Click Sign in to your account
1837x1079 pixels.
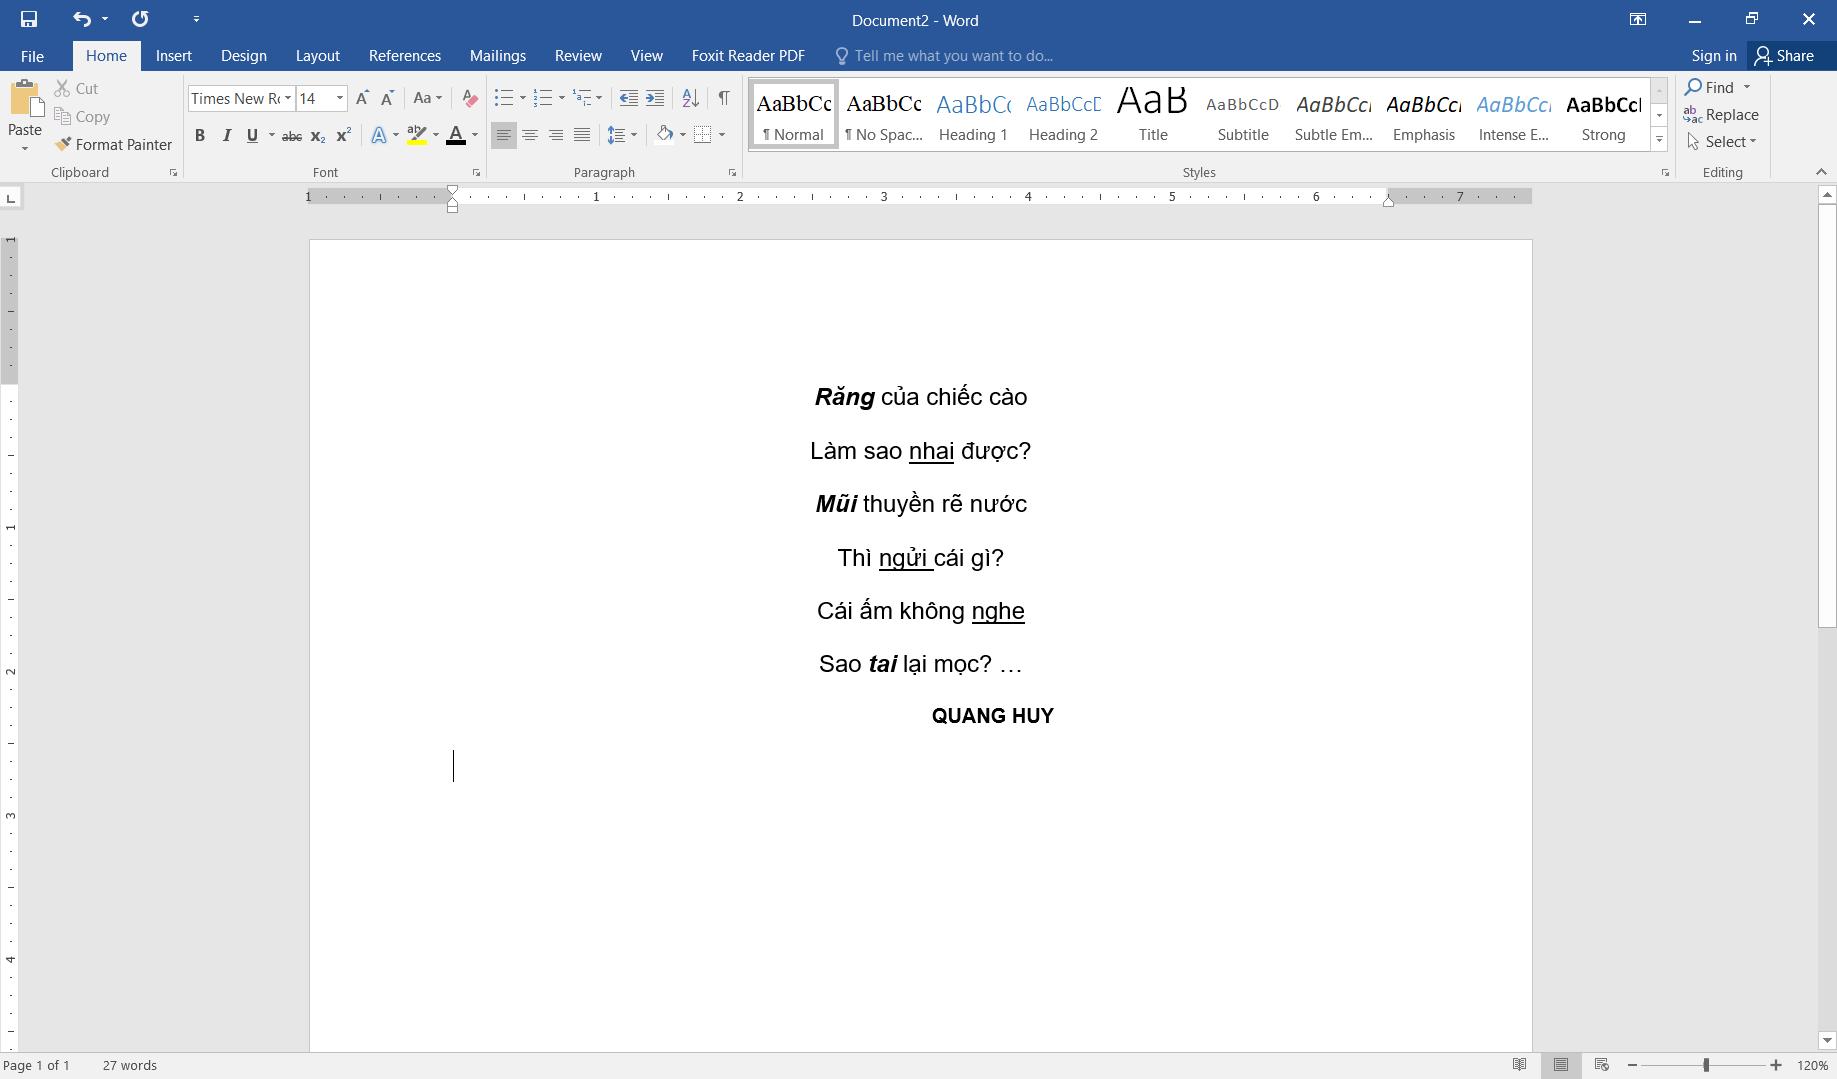pos(1714,56)
